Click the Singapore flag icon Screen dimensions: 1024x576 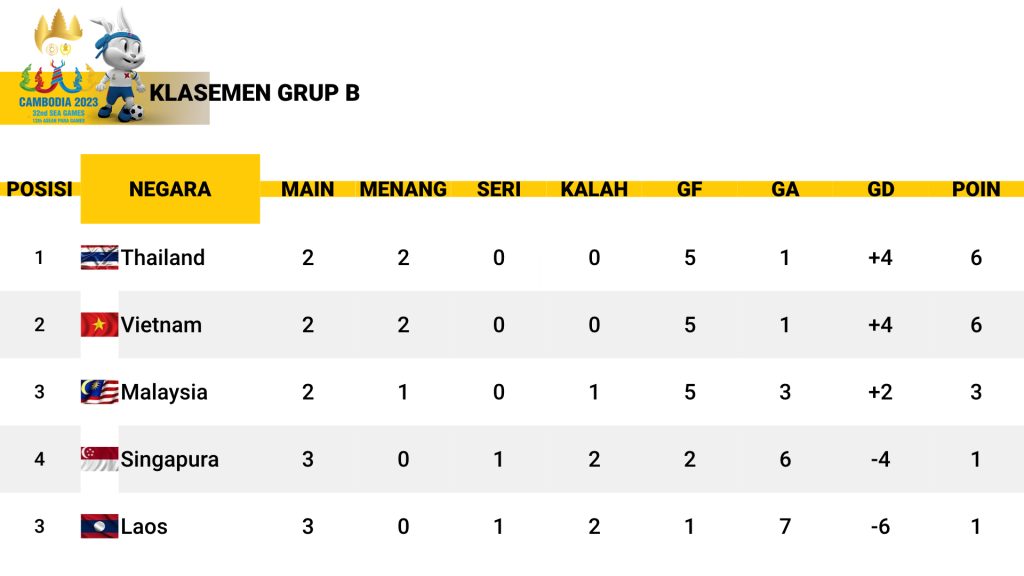point(99,459)
